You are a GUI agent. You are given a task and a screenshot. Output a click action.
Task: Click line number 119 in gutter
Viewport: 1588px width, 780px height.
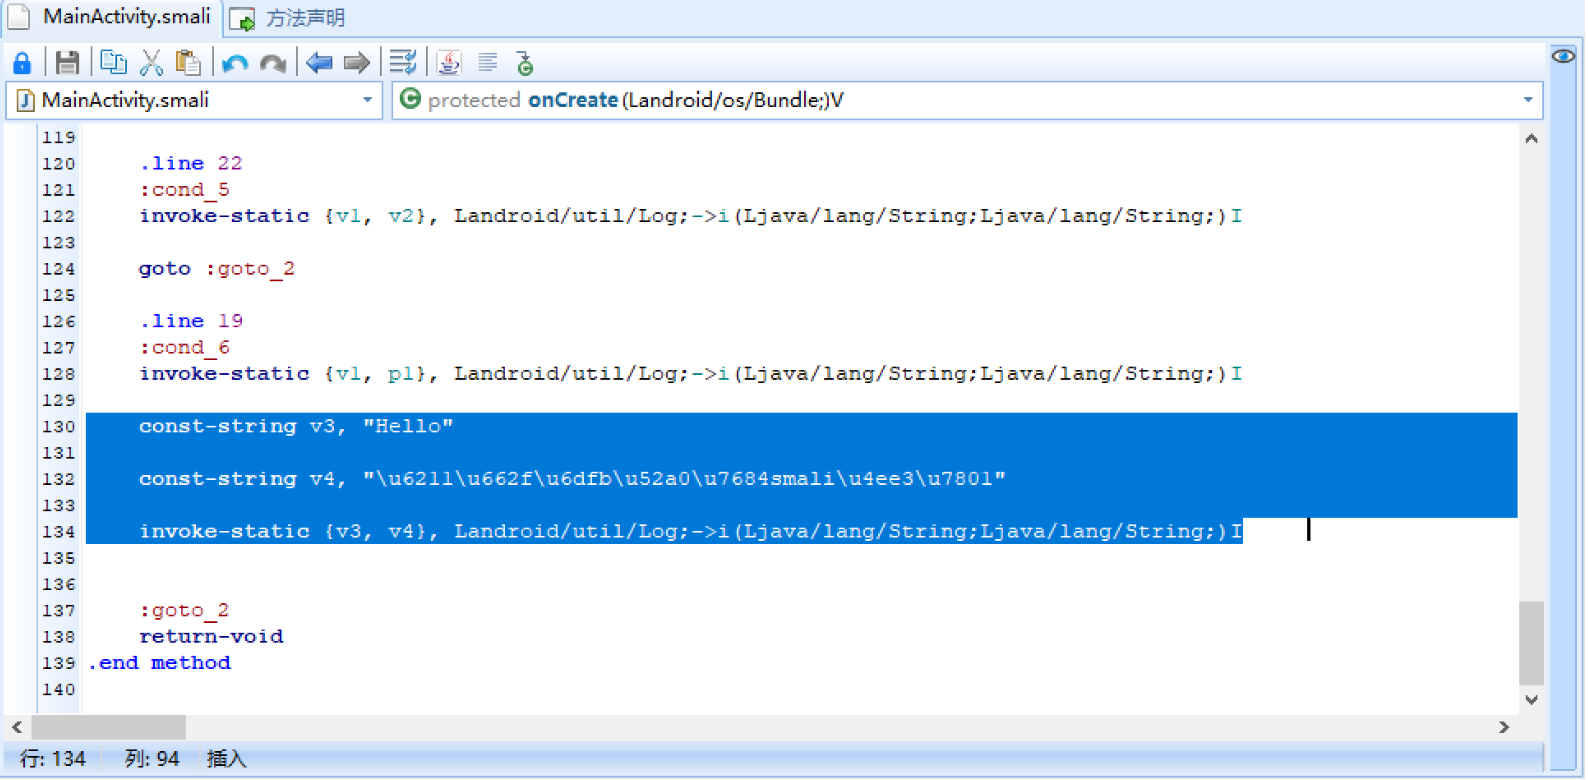(x=59, y=138)
